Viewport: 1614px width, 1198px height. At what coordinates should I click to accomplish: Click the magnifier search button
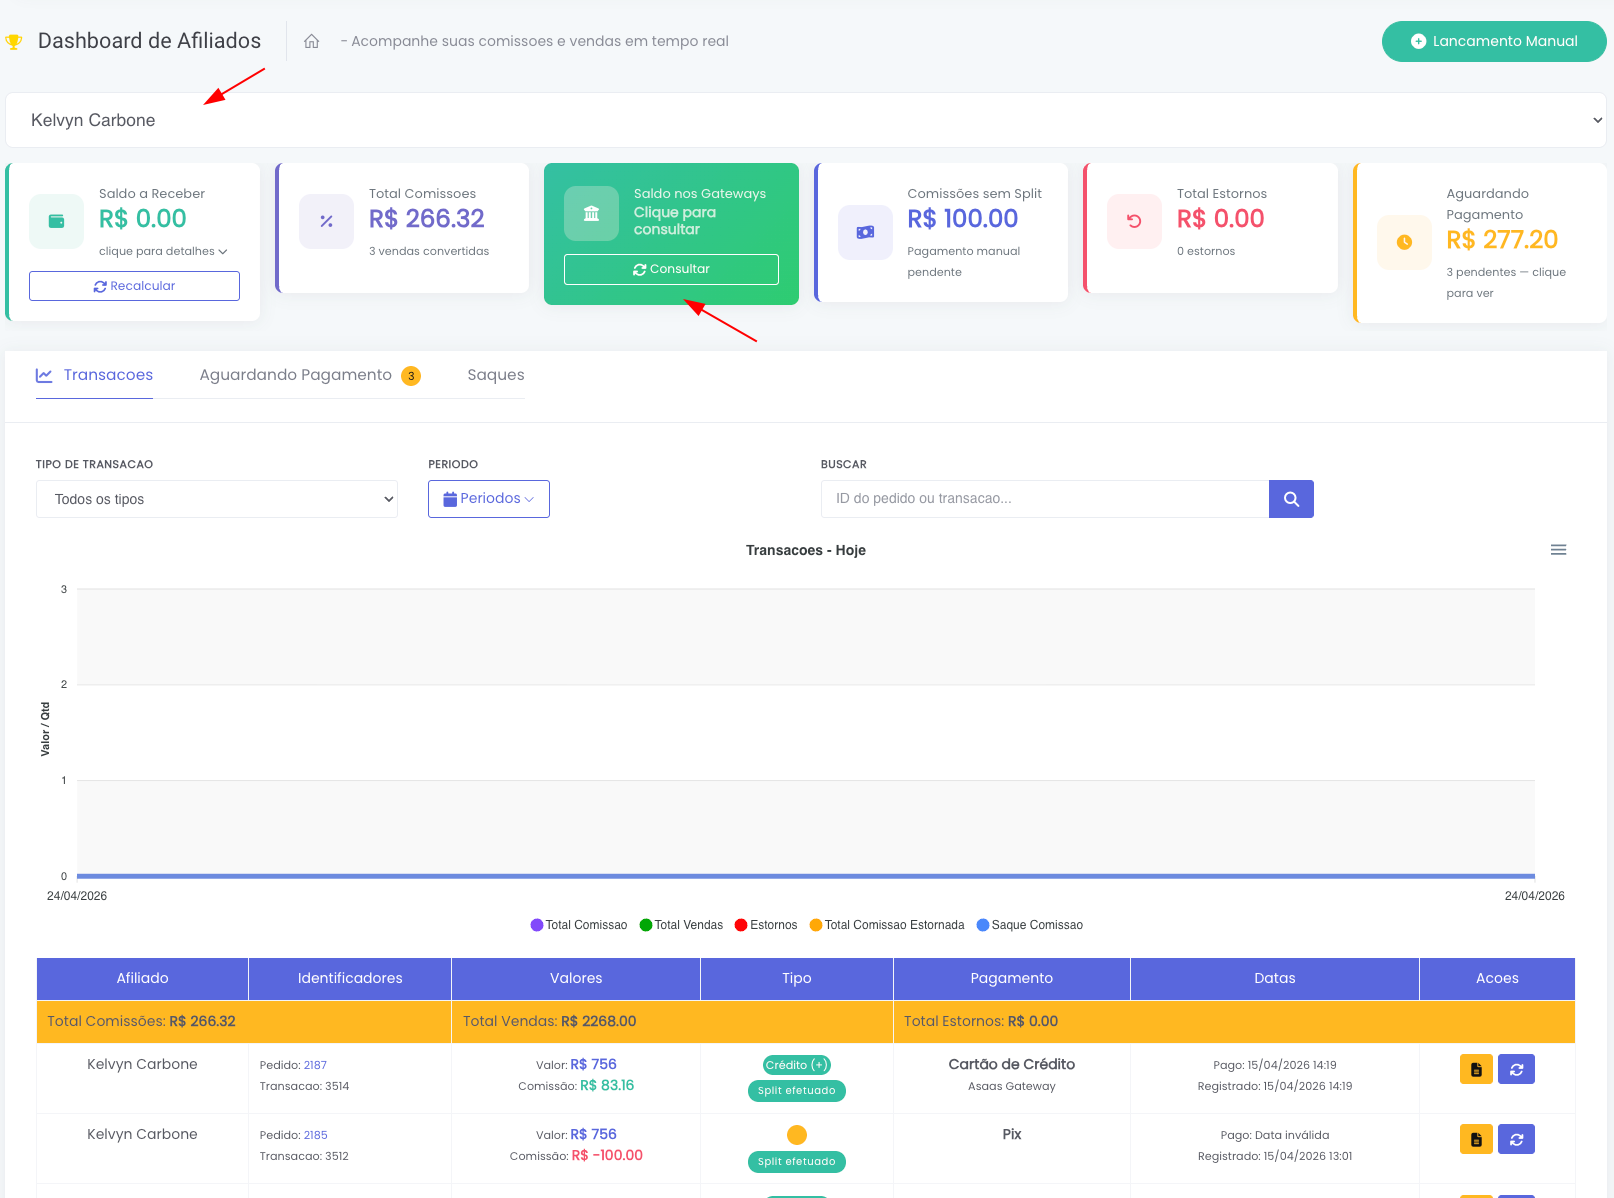pyautogui.click(x=1291, y=499)
